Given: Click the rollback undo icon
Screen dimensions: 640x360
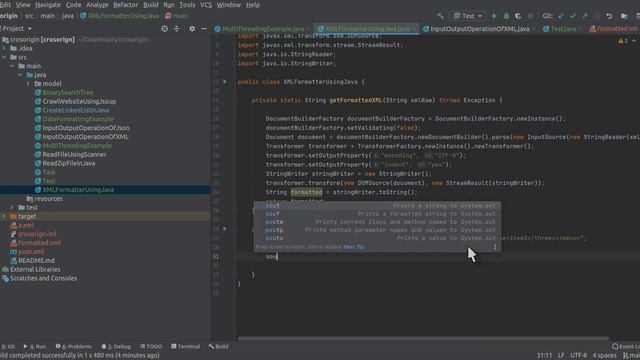Looking at the screenshot, I should pos(609,16).
